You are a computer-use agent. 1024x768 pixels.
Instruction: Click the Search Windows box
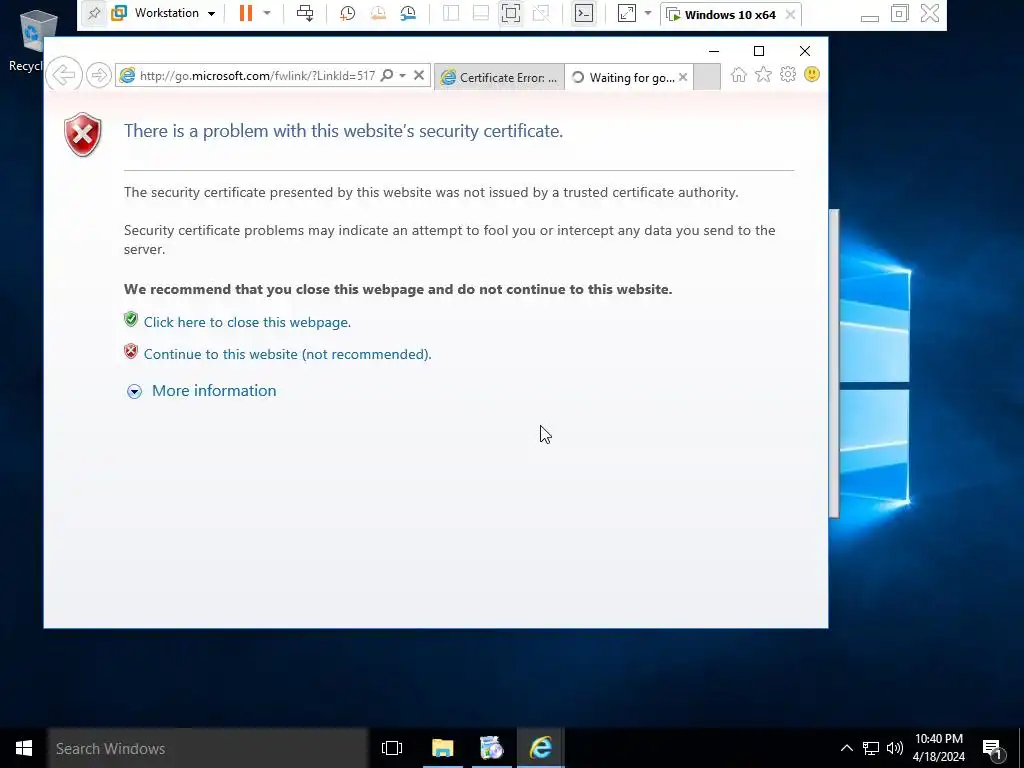pyautogui.click(x=208, y=748)
